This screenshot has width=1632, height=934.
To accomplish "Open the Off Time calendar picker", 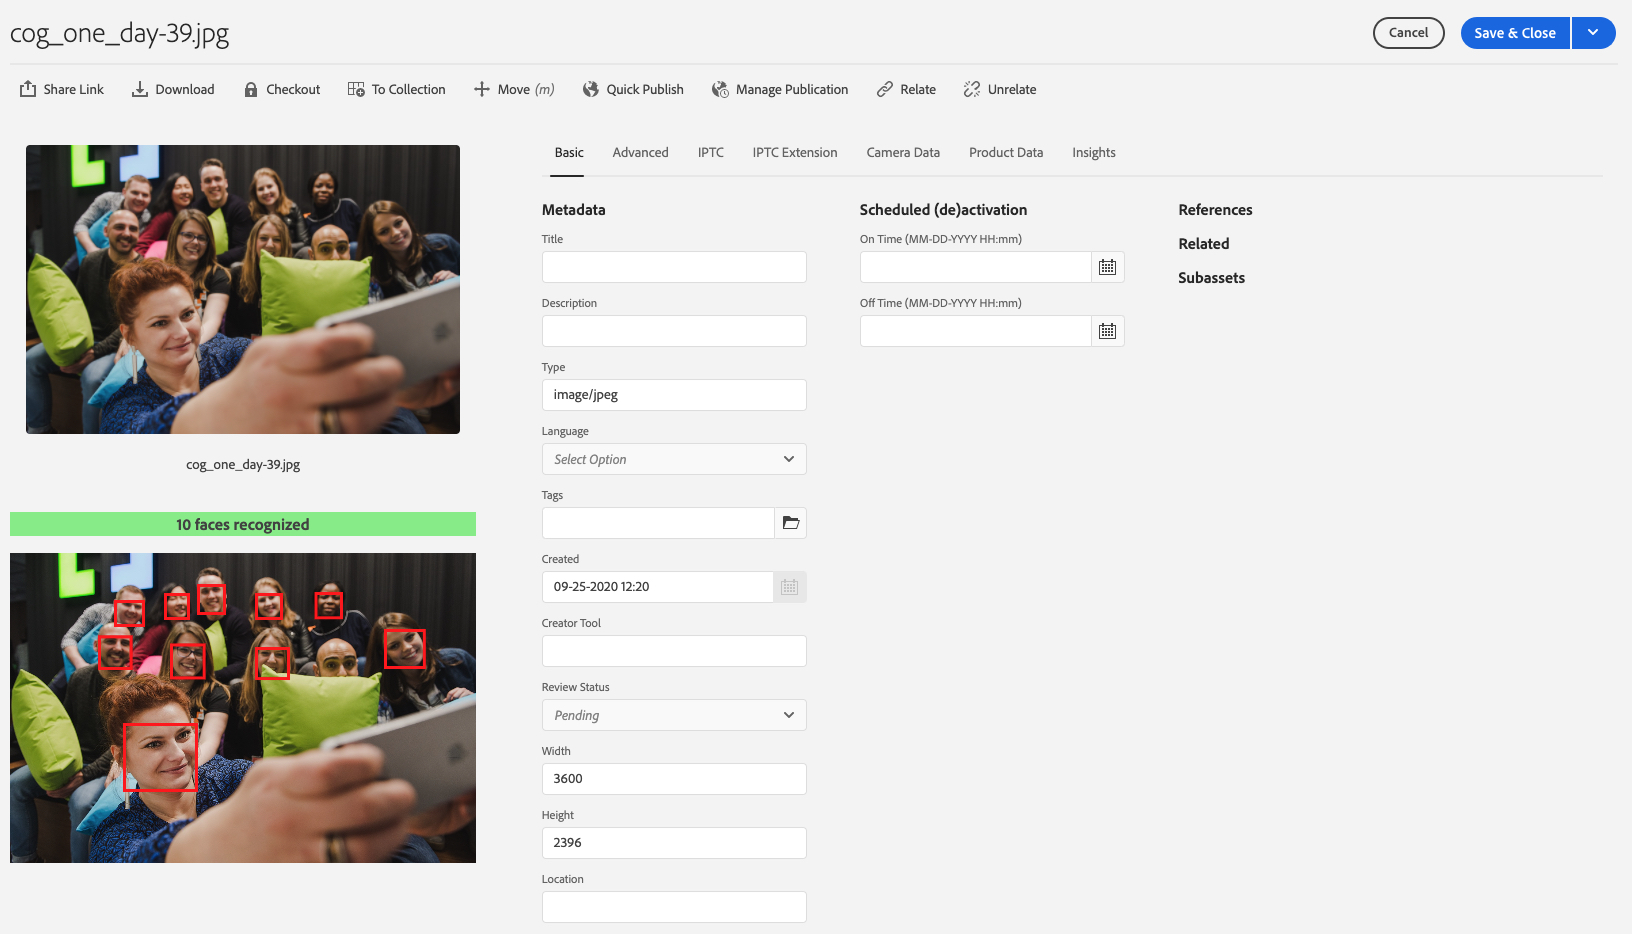I will 1108,331.
